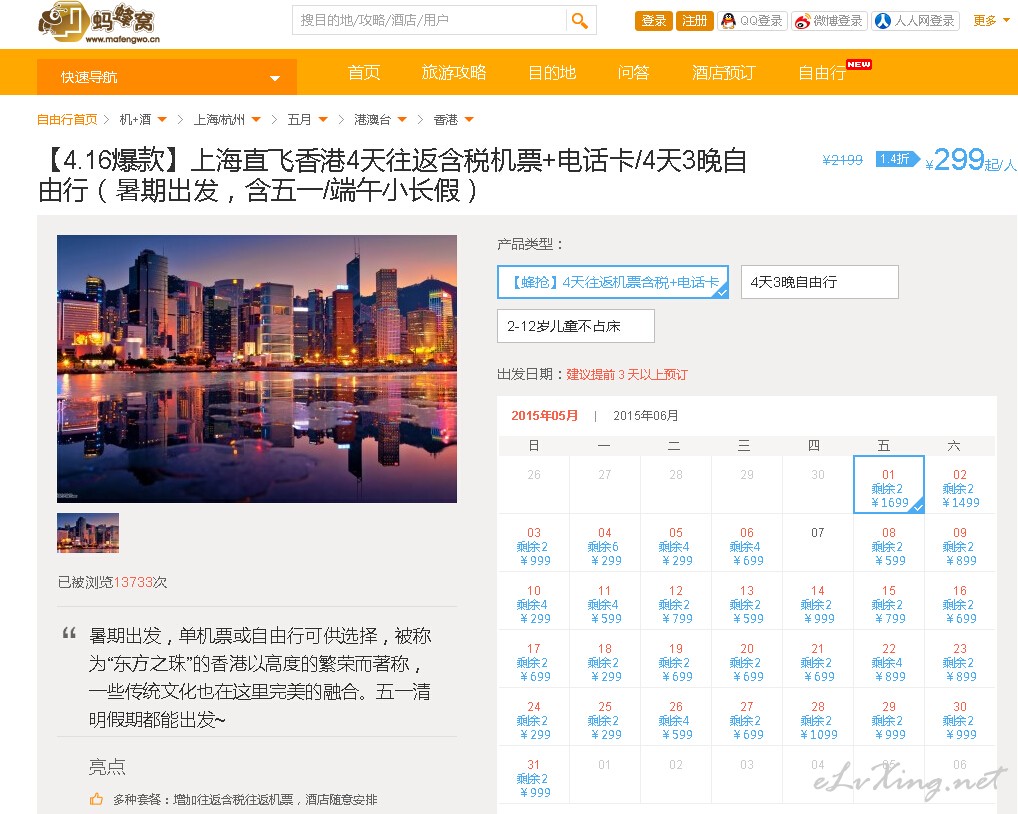Click the NEW badge on 自由行
1018x814 pixels.
859,64
